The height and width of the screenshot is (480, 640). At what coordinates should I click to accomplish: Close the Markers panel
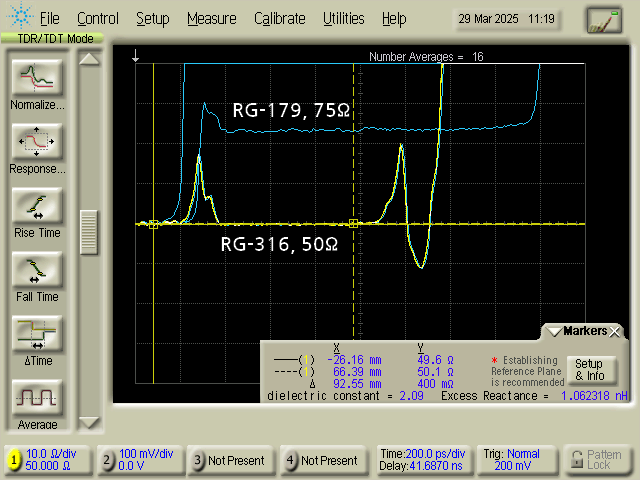[x=614, y=332]
